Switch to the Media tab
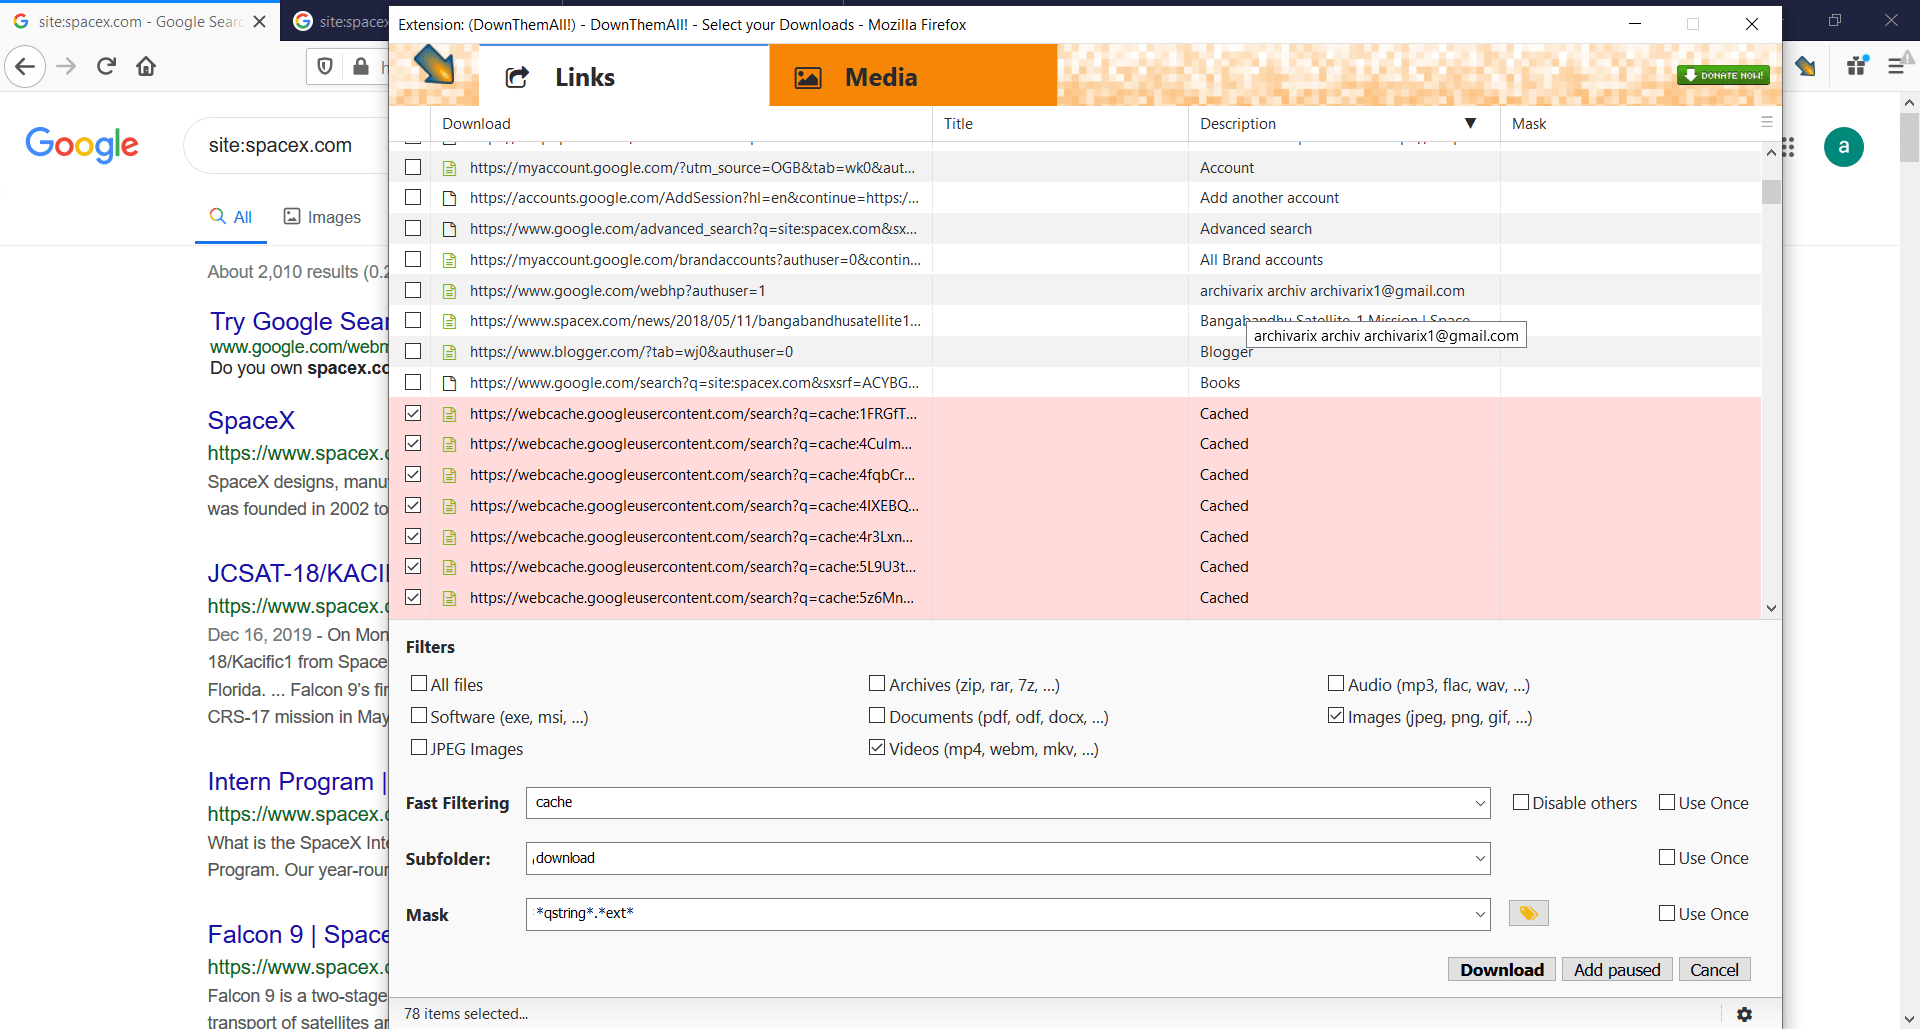This screenshot has height=1029, width=1920. pos(913,76)
